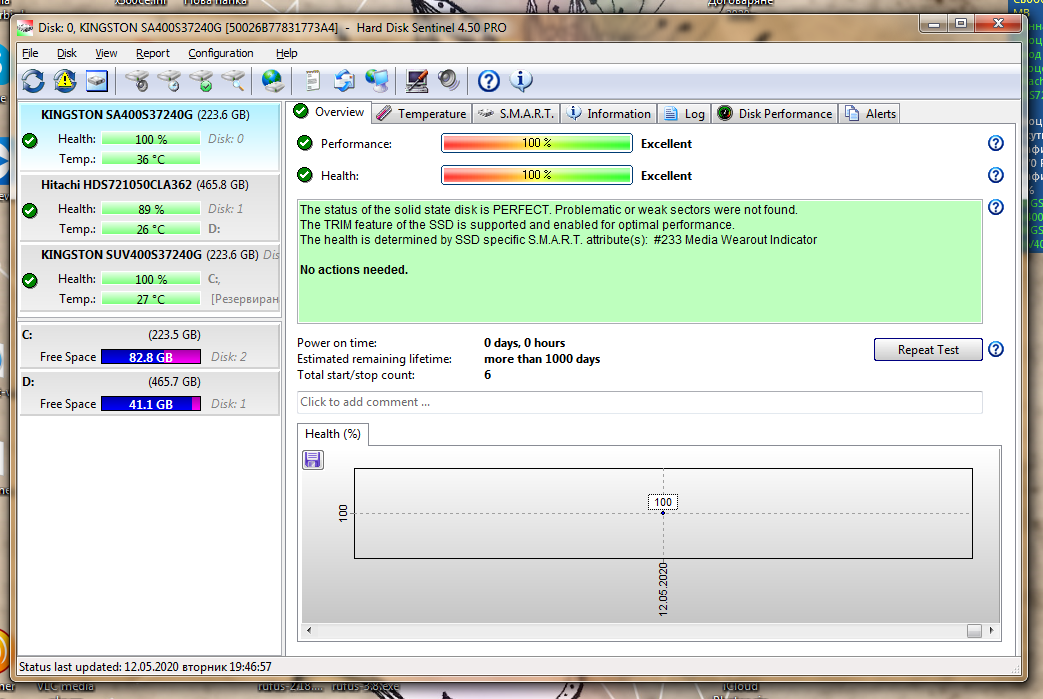
Task: Click the Repeat Test button
Action: pos(928,350)
